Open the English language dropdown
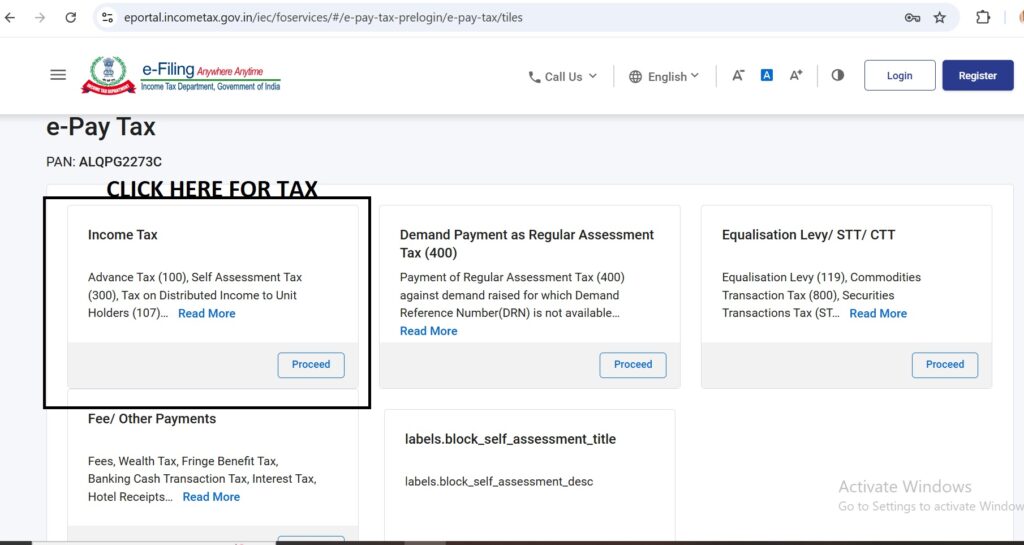Image resolution: width=1024 pixels, height=545 pixels. tap(664, 76)
